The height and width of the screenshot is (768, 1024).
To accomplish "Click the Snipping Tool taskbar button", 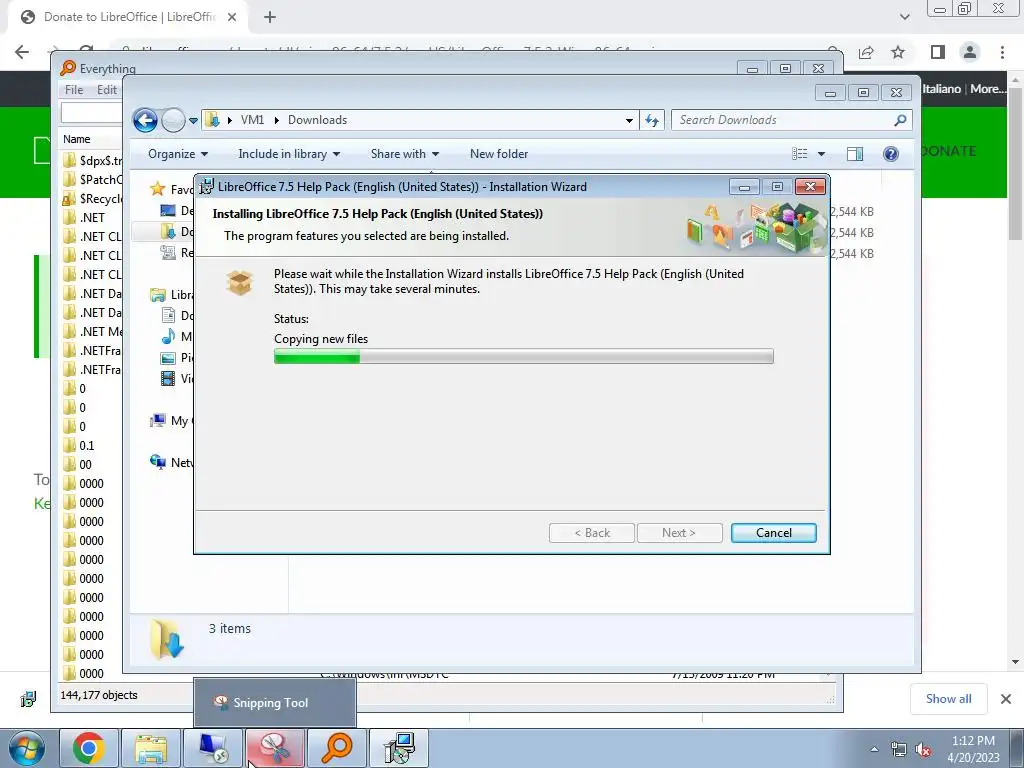I will tap(274, 748).
